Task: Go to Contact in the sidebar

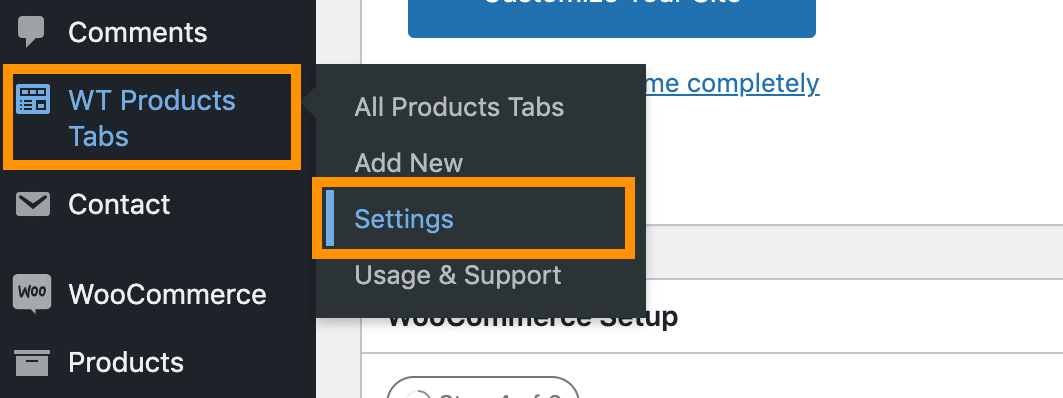Action: coord(119,205)
